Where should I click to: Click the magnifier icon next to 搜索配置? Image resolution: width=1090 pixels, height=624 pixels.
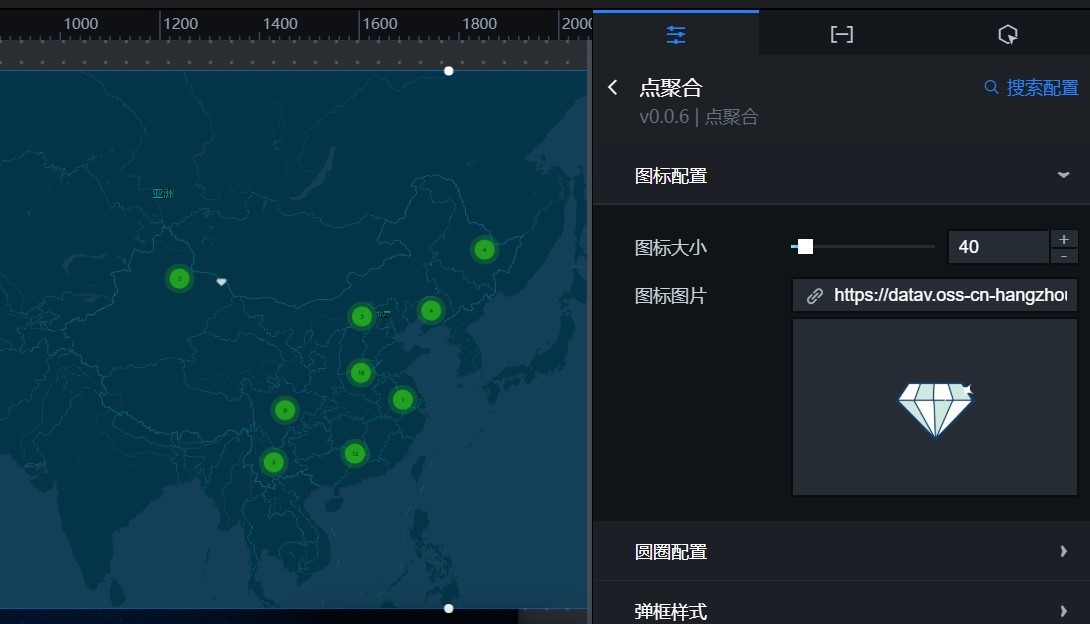coord(991,87)
